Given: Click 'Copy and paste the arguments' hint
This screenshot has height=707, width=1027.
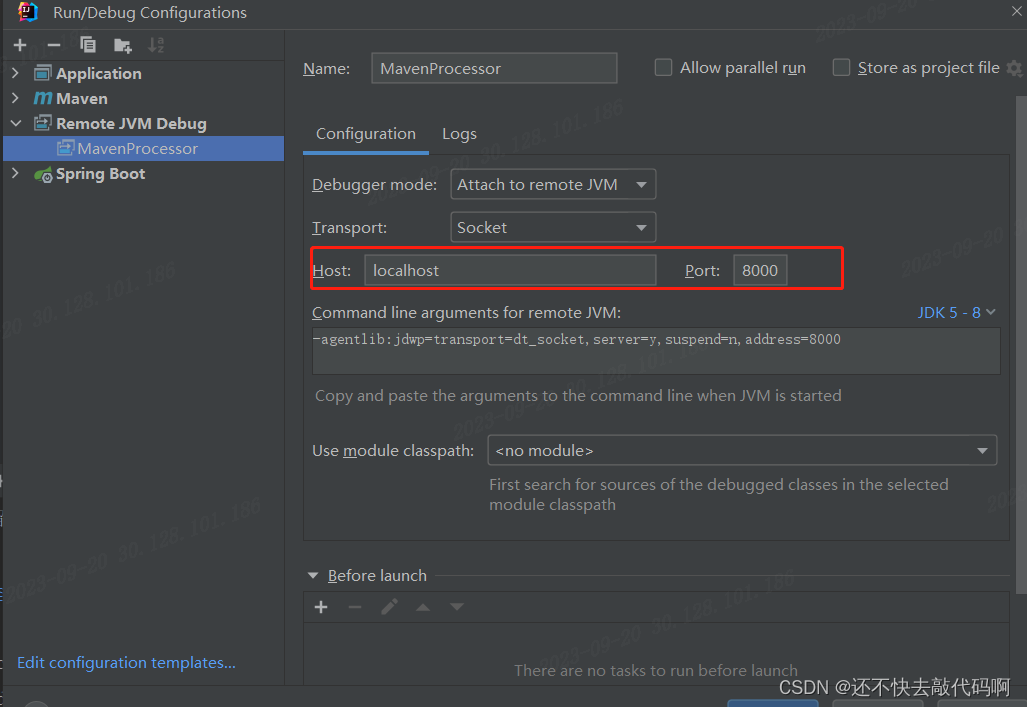Looking at the screenshot, I should tap(578, 396).
